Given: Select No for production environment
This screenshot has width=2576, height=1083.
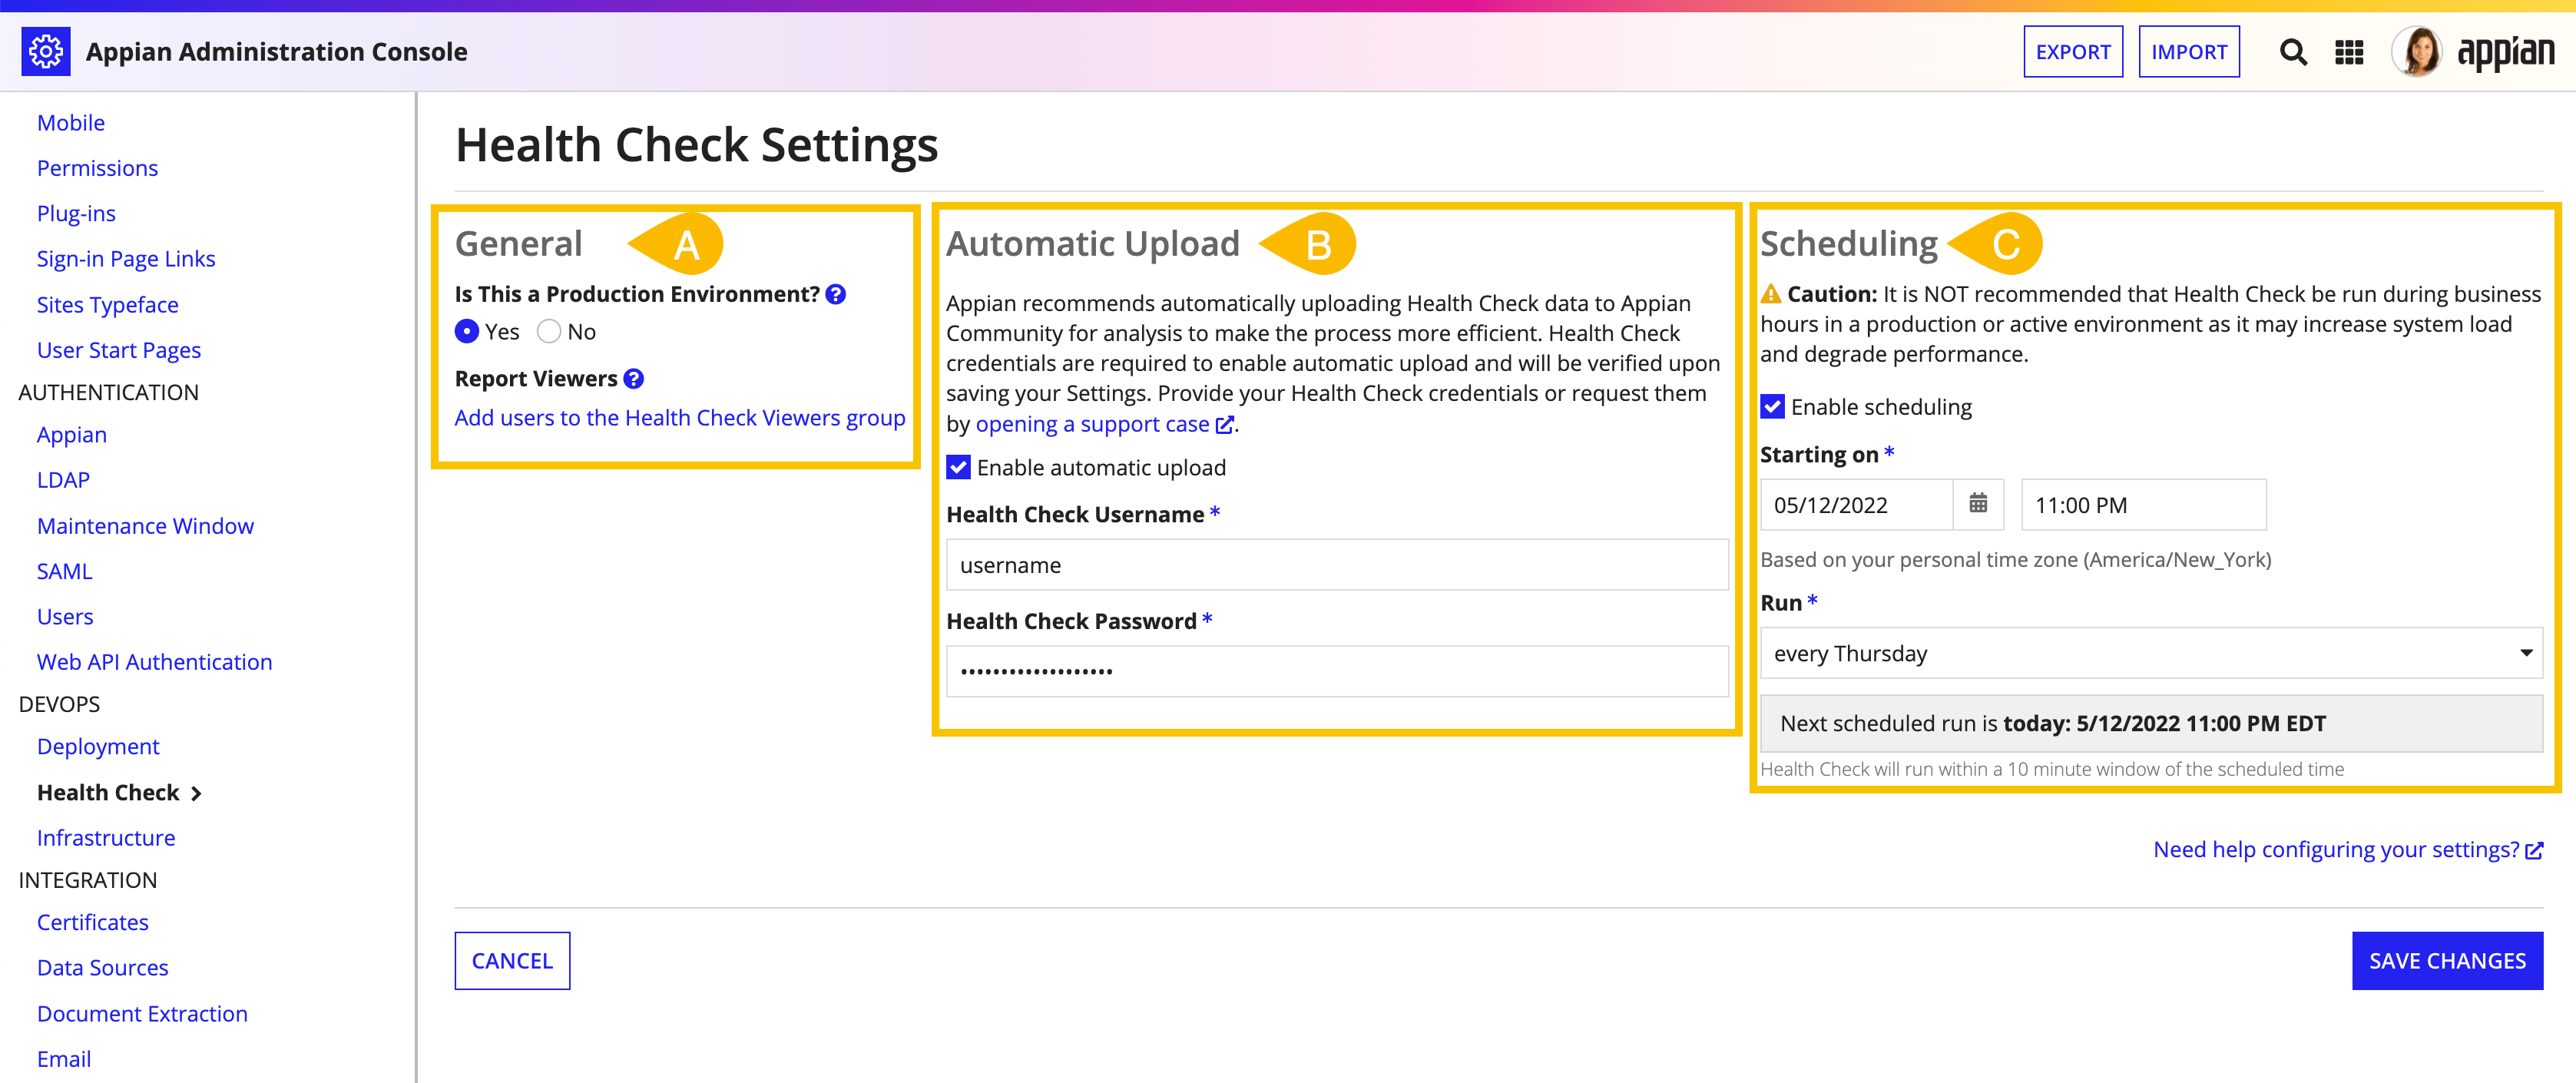Looking at the screenshot, I should click(549, 332).
